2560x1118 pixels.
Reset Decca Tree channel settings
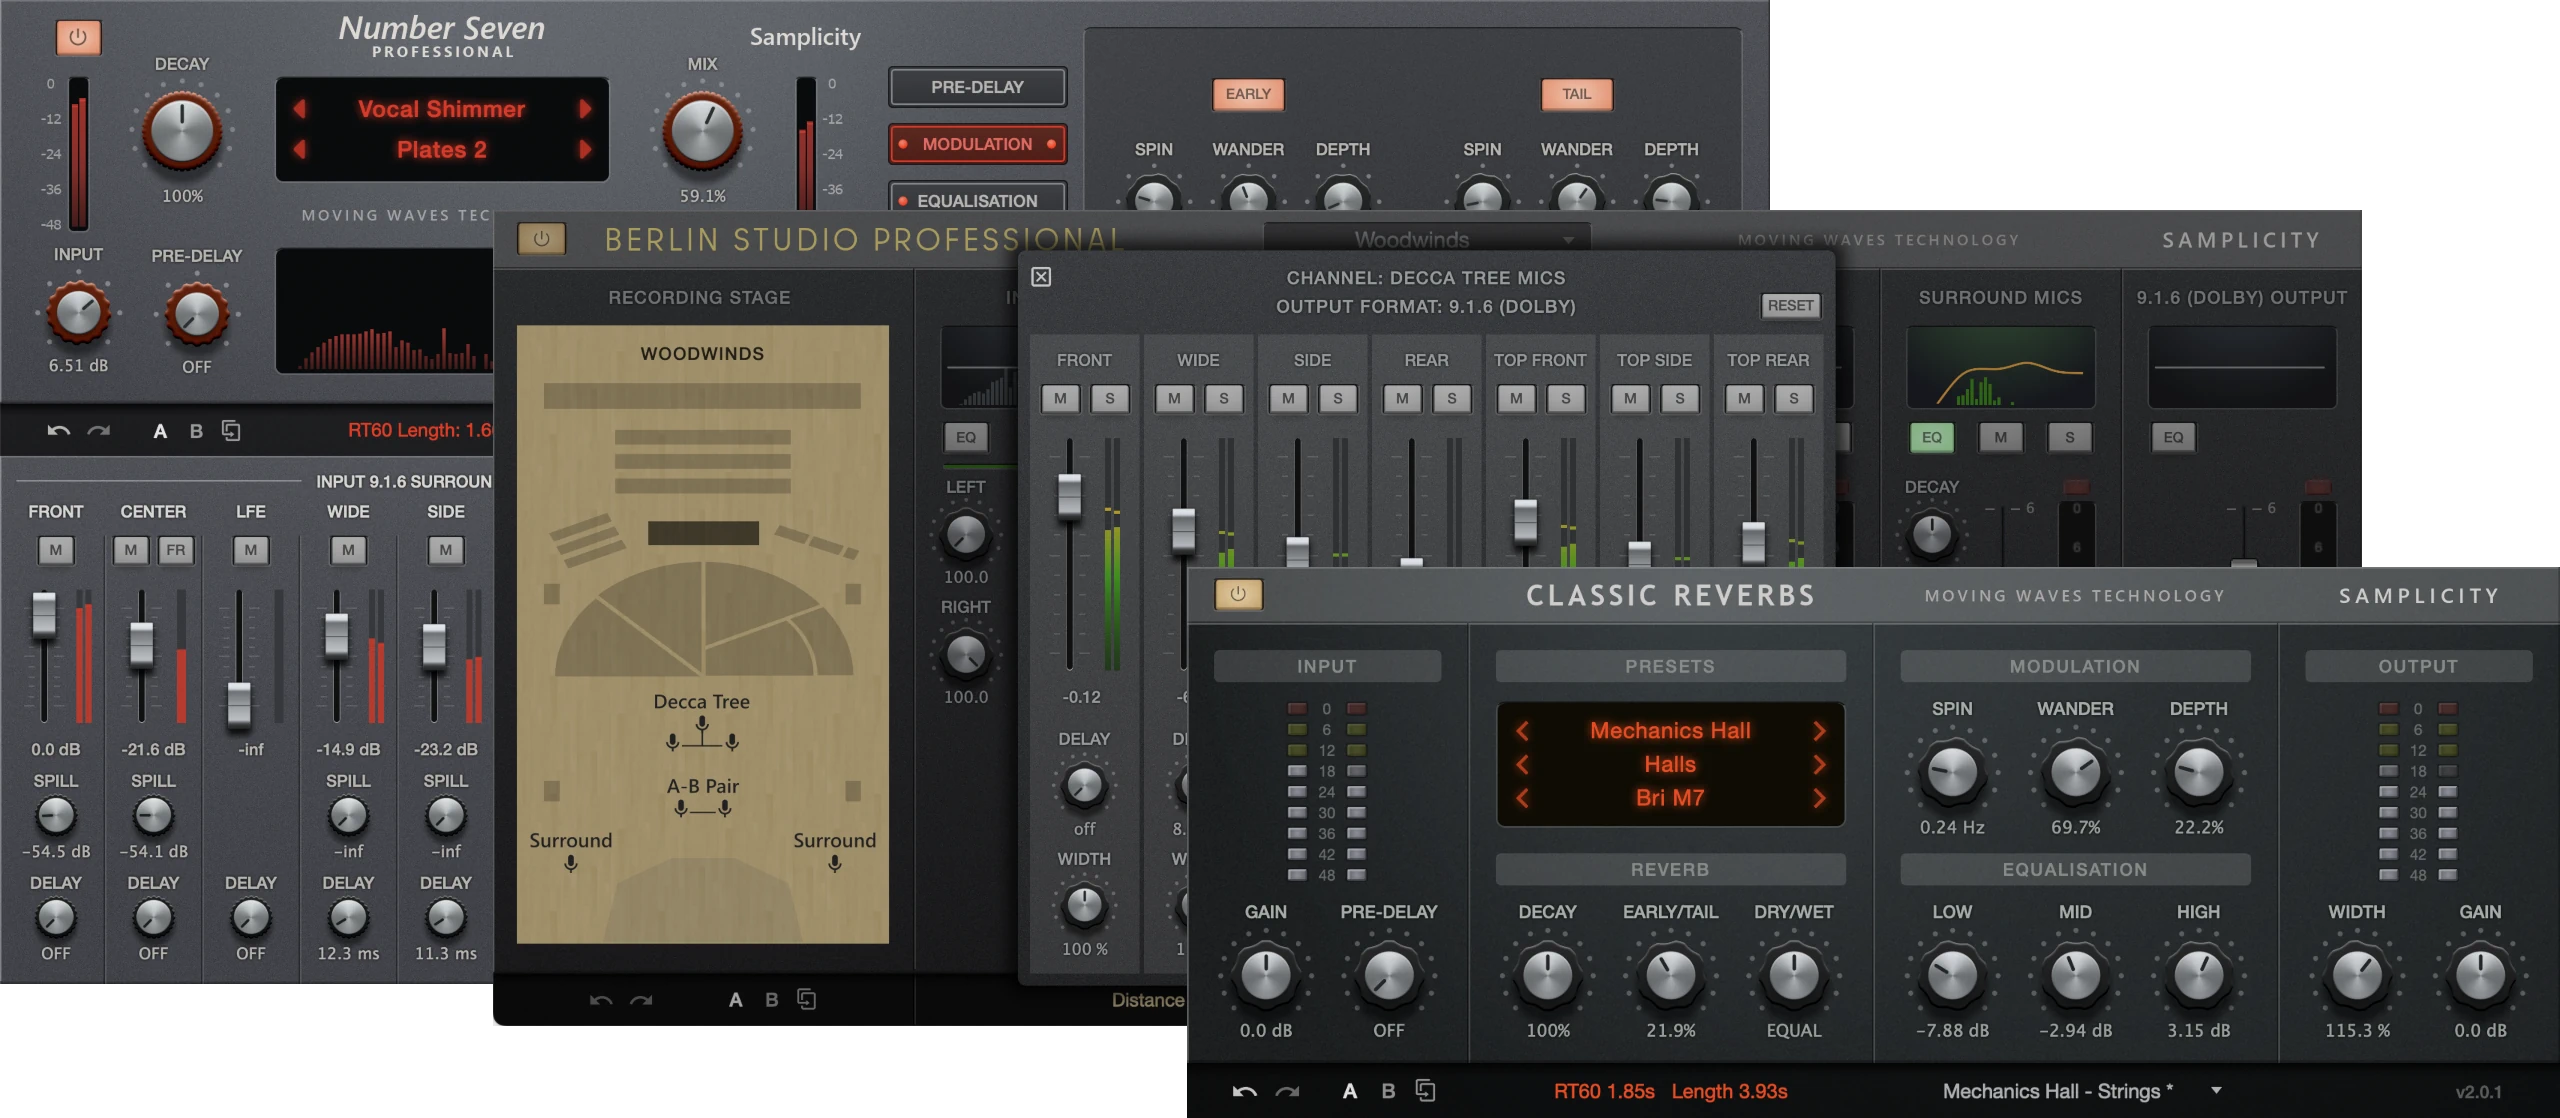click(1790, 306)
